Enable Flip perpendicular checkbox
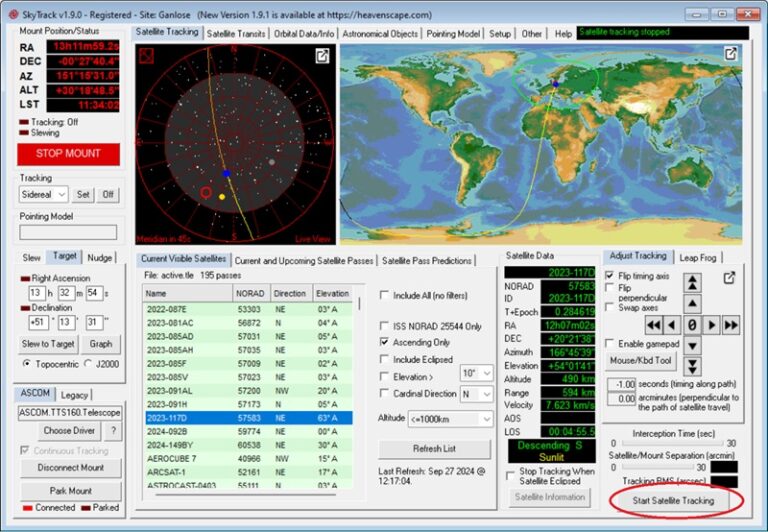 609,288
